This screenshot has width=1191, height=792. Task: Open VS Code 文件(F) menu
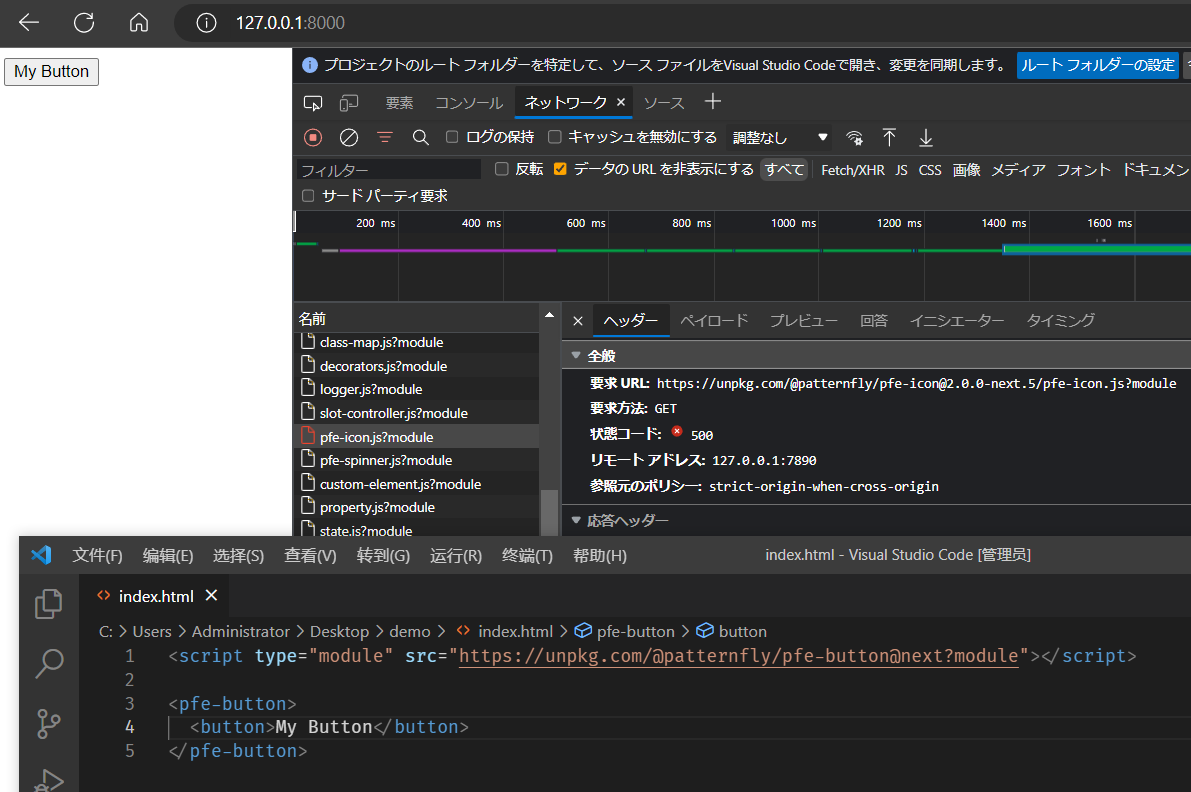point(97,556)
